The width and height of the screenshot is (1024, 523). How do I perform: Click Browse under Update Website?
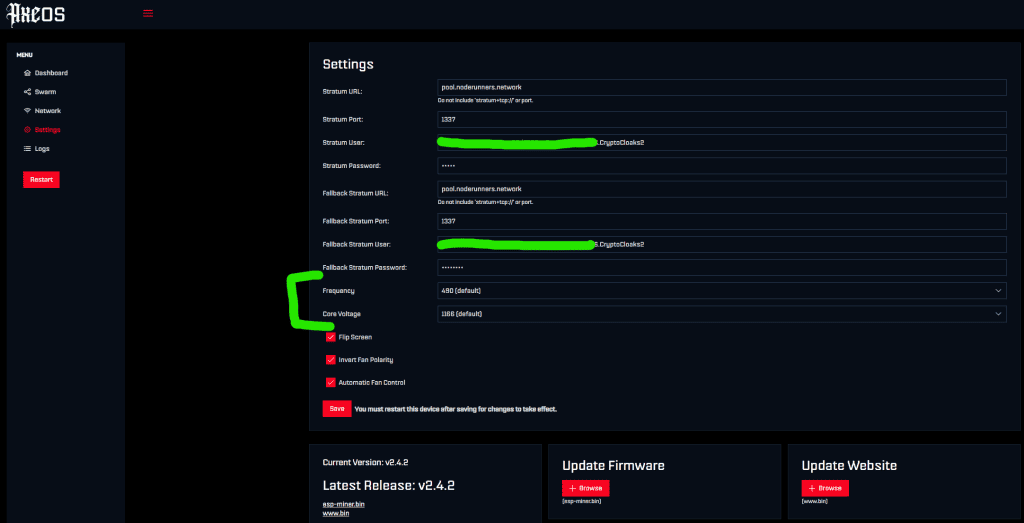pyautogui.click(x=825, y=488)
